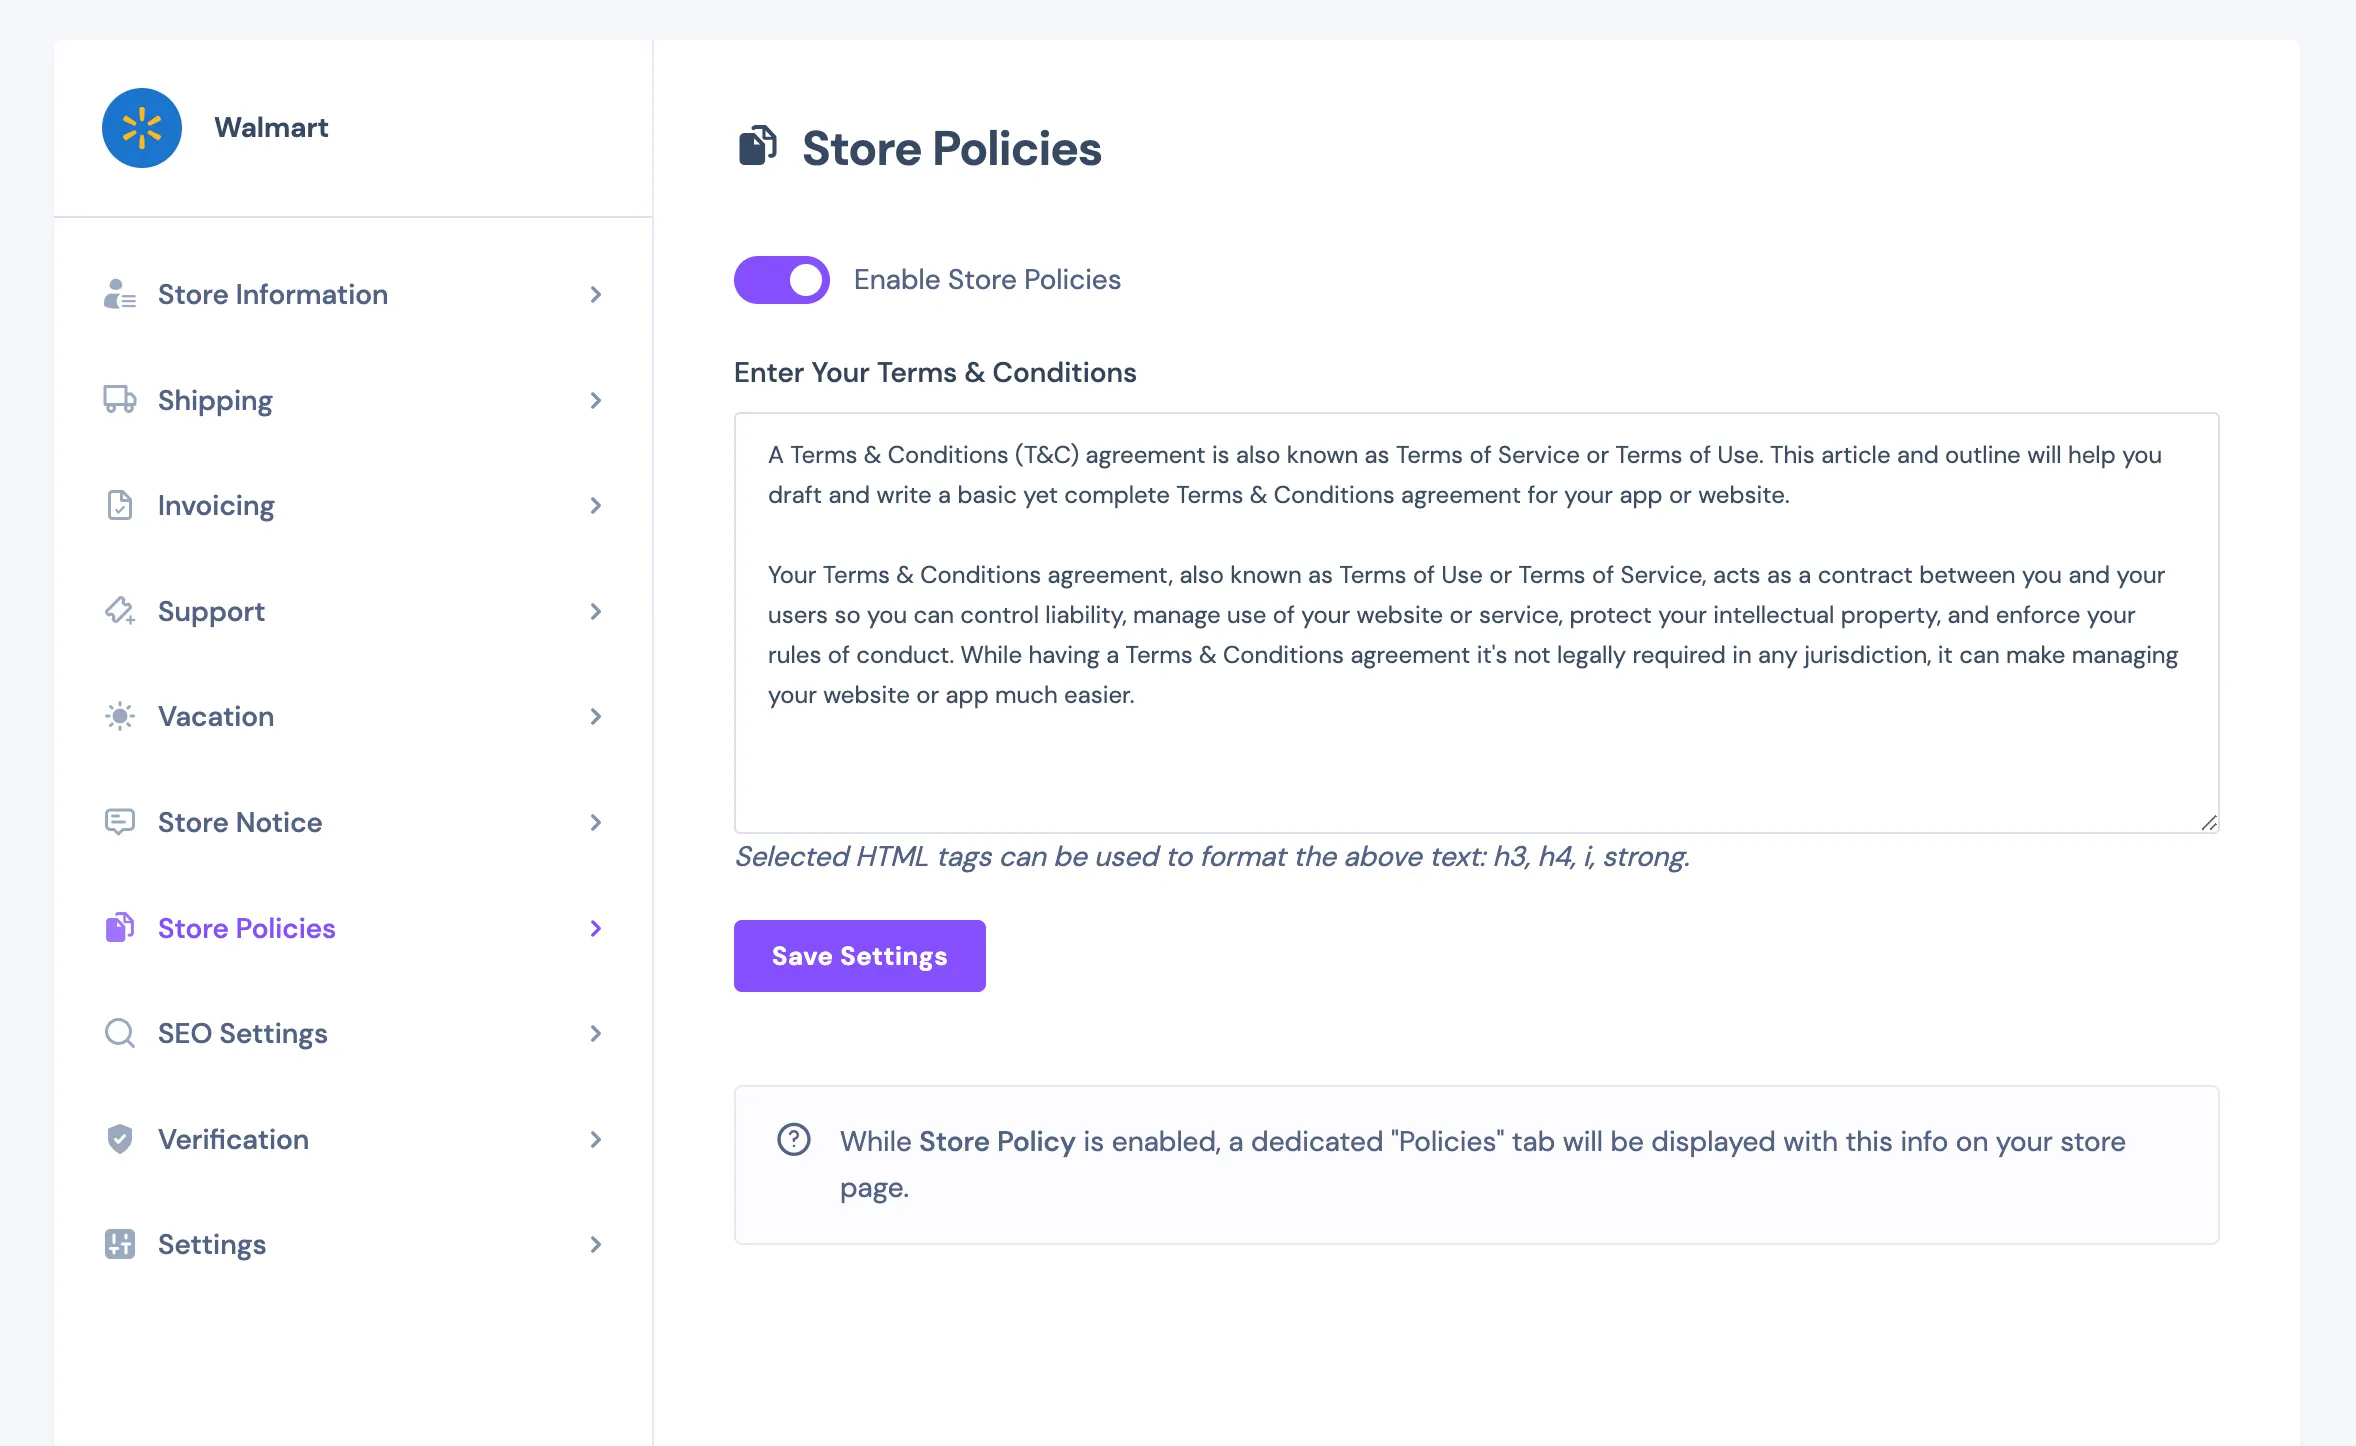Click the SEO Settings magnifier icon
The height and width of the screenshot is (1446, 2356).
[x=120, y=1033]
